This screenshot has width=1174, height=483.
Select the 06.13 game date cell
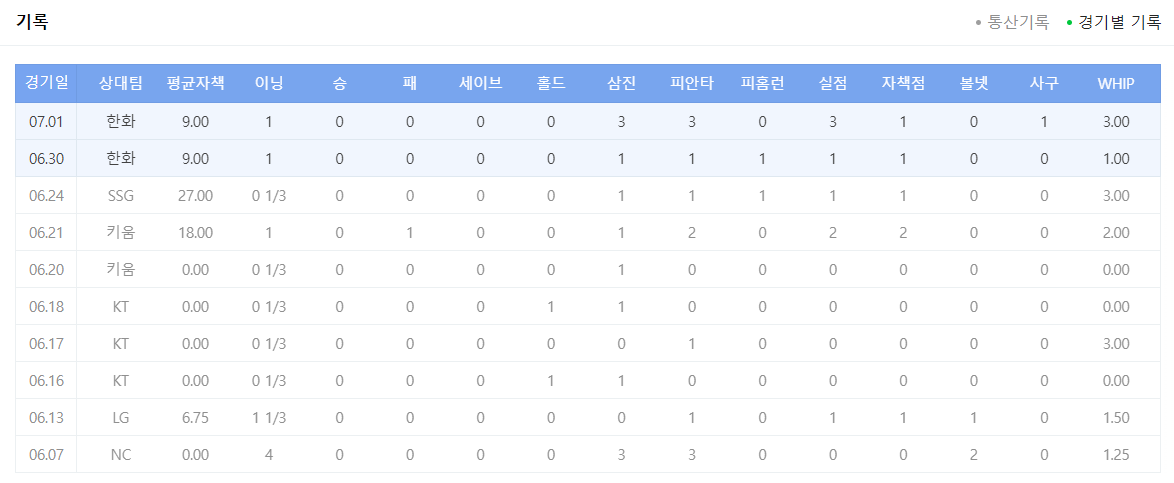coord(46,417)
